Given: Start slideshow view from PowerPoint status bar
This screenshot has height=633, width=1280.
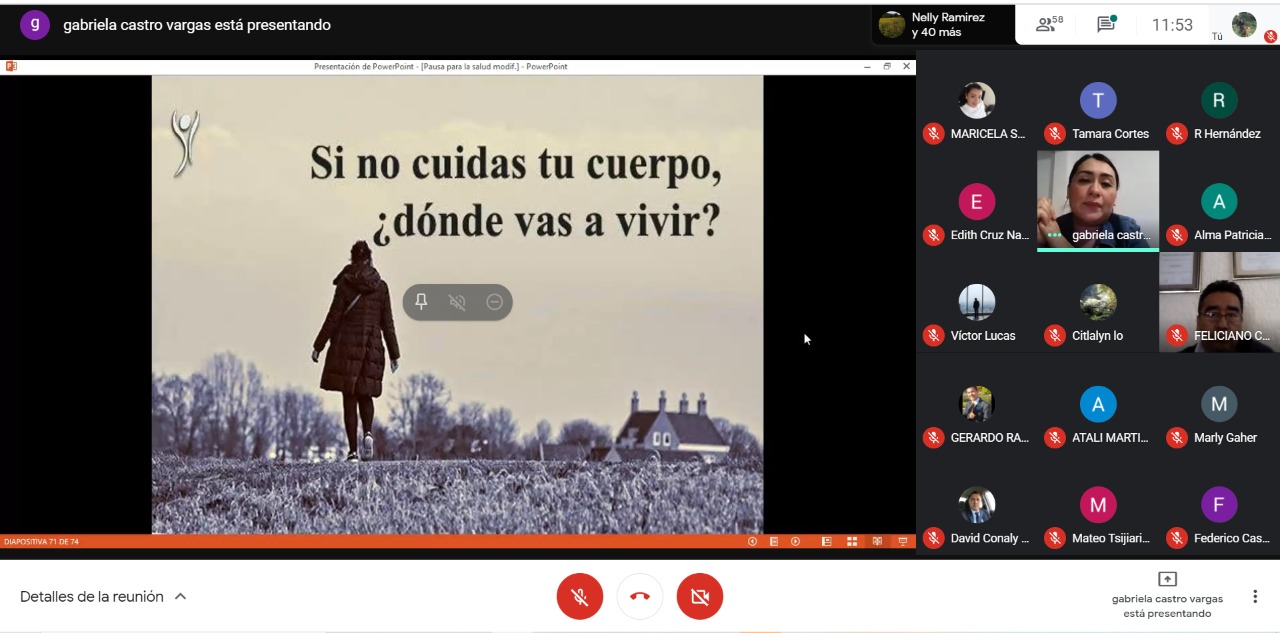Looking at the screenshot, I should point(902,542).
